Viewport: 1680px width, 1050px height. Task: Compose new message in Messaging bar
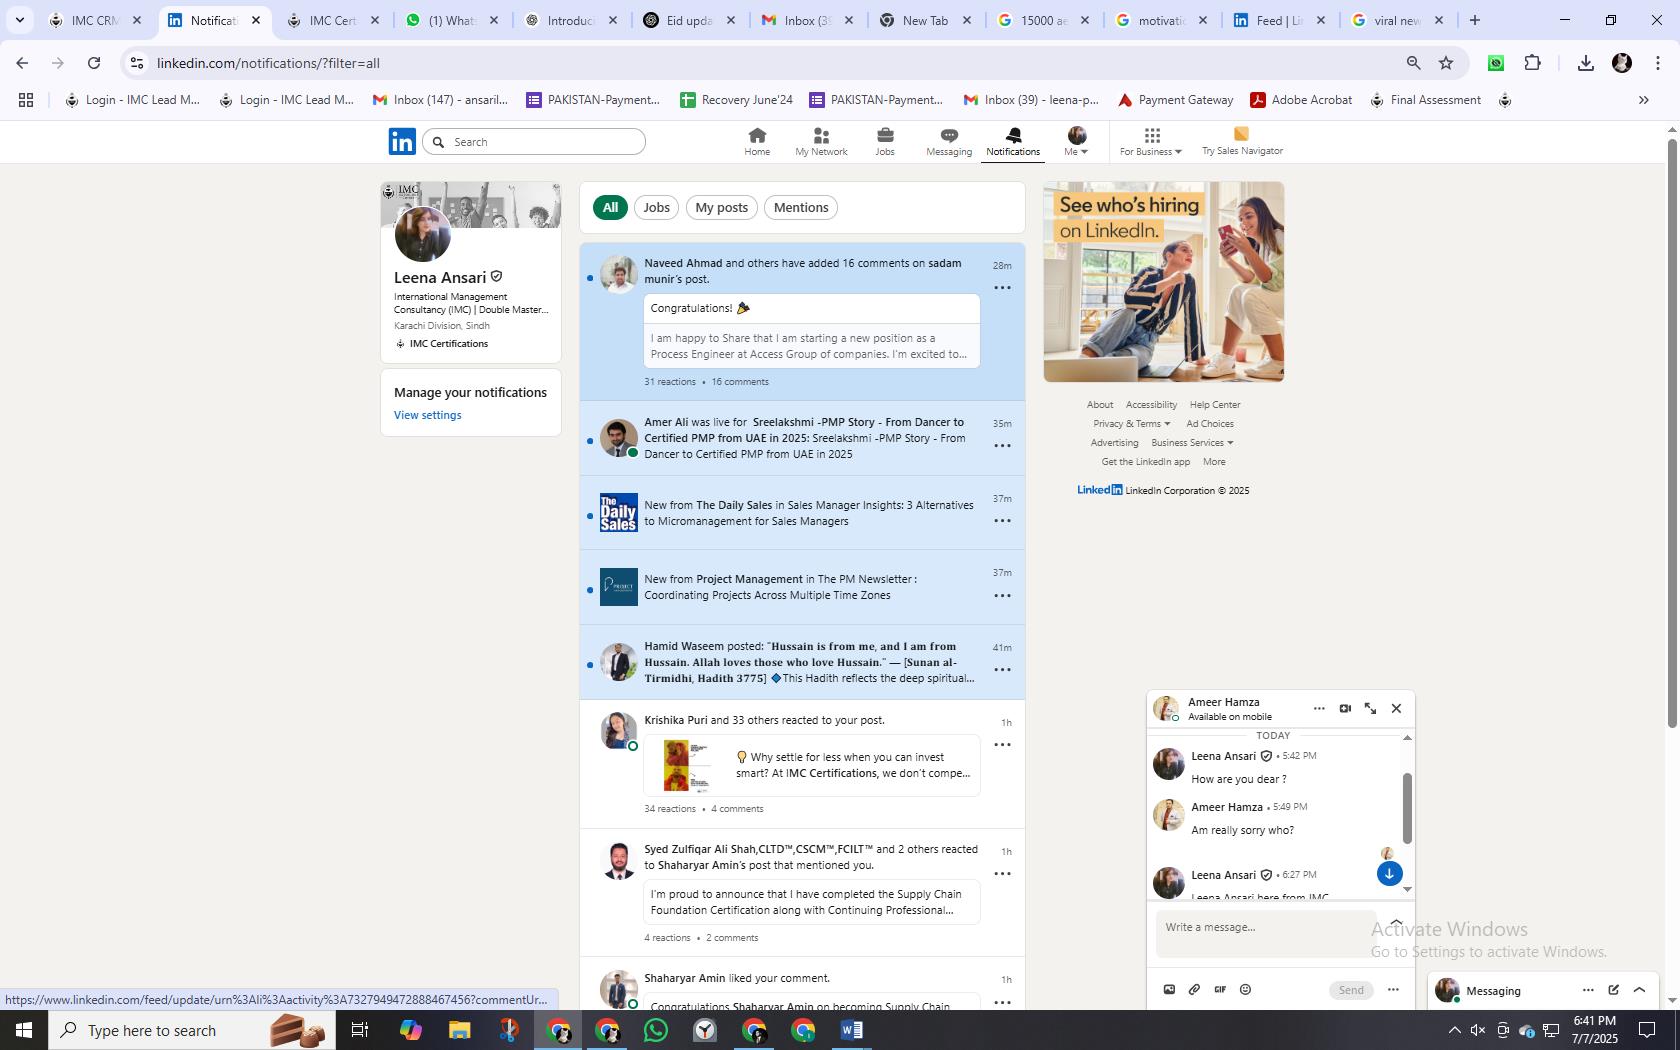point(1613,990)
